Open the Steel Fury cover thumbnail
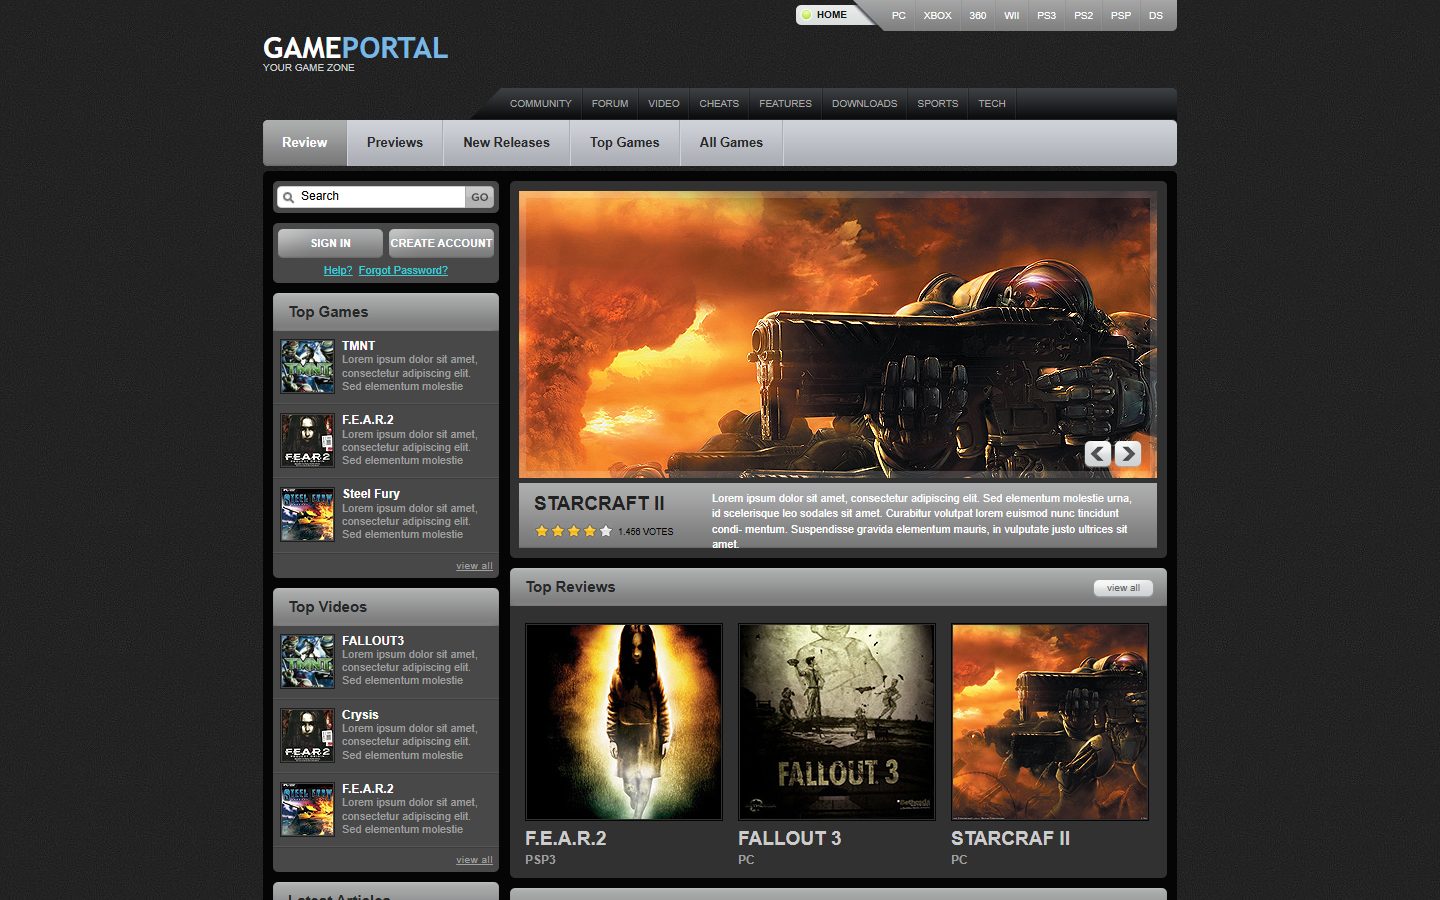 pos(308,514)
